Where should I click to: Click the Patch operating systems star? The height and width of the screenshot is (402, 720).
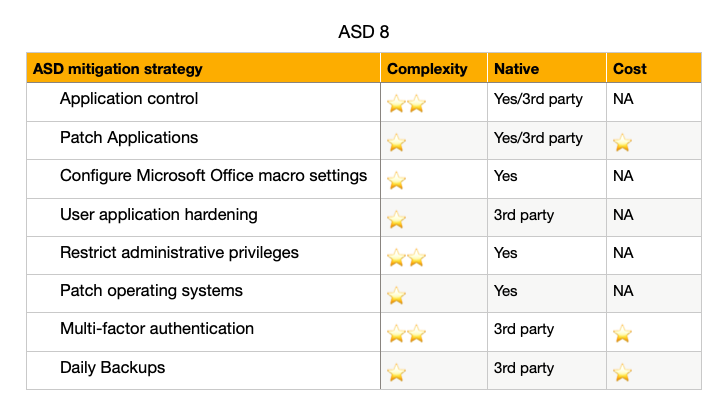pyautogui.click(x=396, y=295)
